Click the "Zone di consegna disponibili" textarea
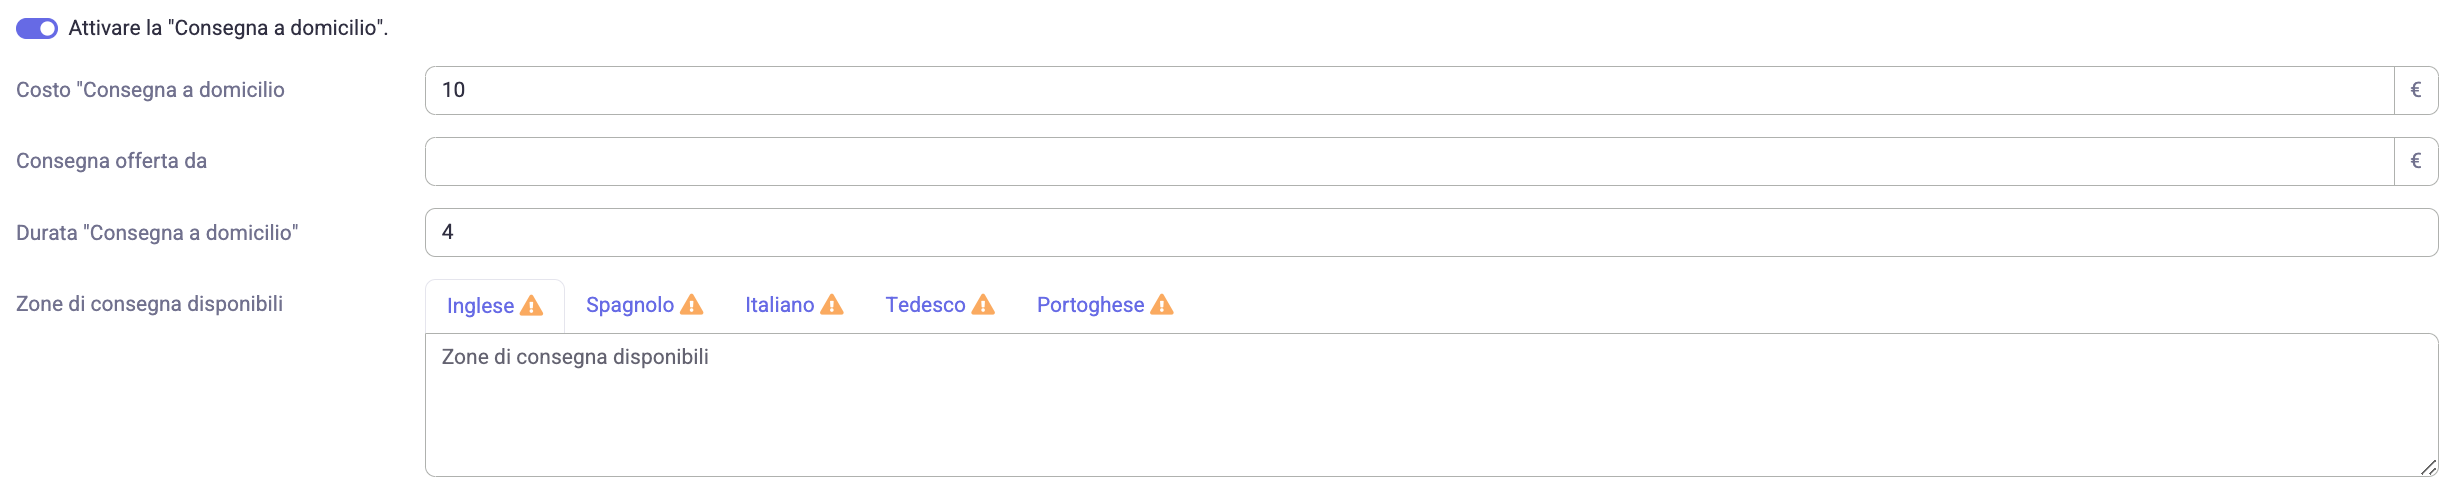The image size is (2455, 492). (x=1432, y=405)
